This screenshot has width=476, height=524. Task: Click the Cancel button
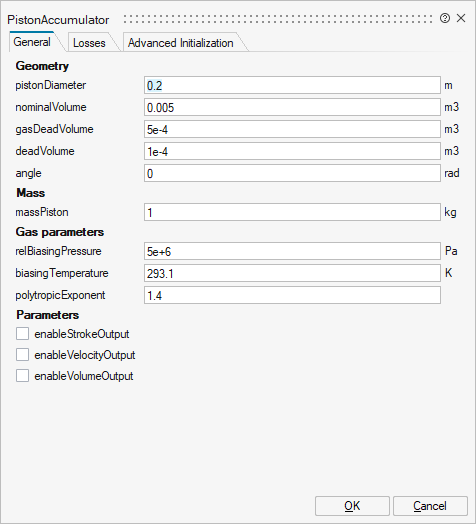430,506
